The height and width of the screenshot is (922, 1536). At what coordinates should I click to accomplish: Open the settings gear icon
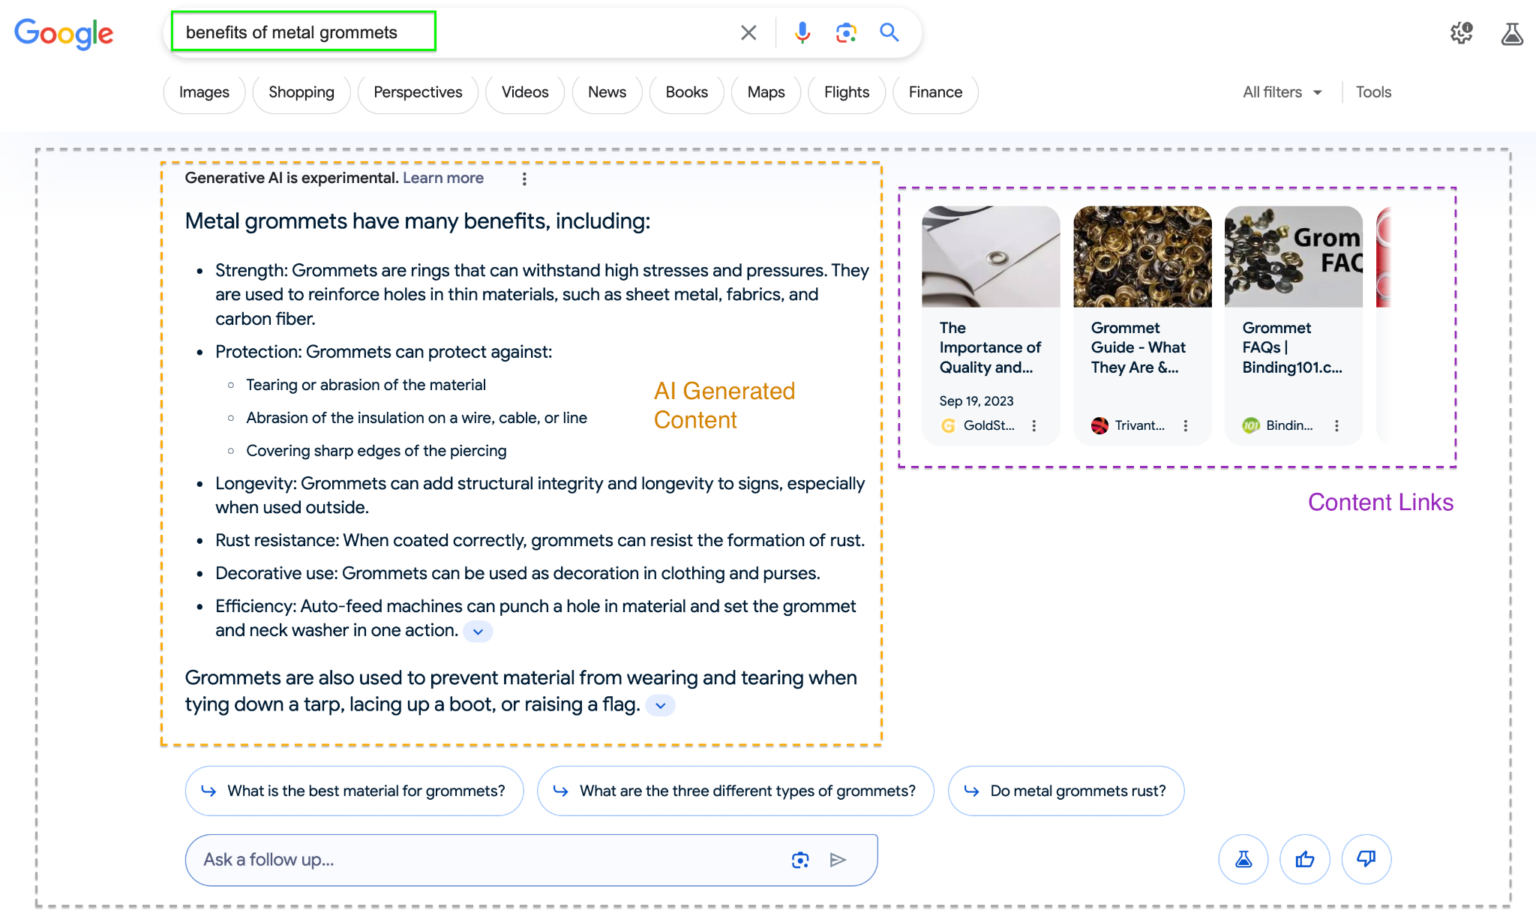pyautogui.click(x=1461, y=33)
